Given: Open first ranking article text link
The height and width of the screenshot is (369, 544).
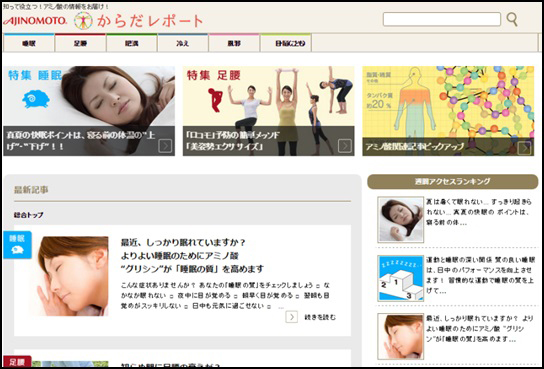Looking at the screenshot, I should [479, 212].
